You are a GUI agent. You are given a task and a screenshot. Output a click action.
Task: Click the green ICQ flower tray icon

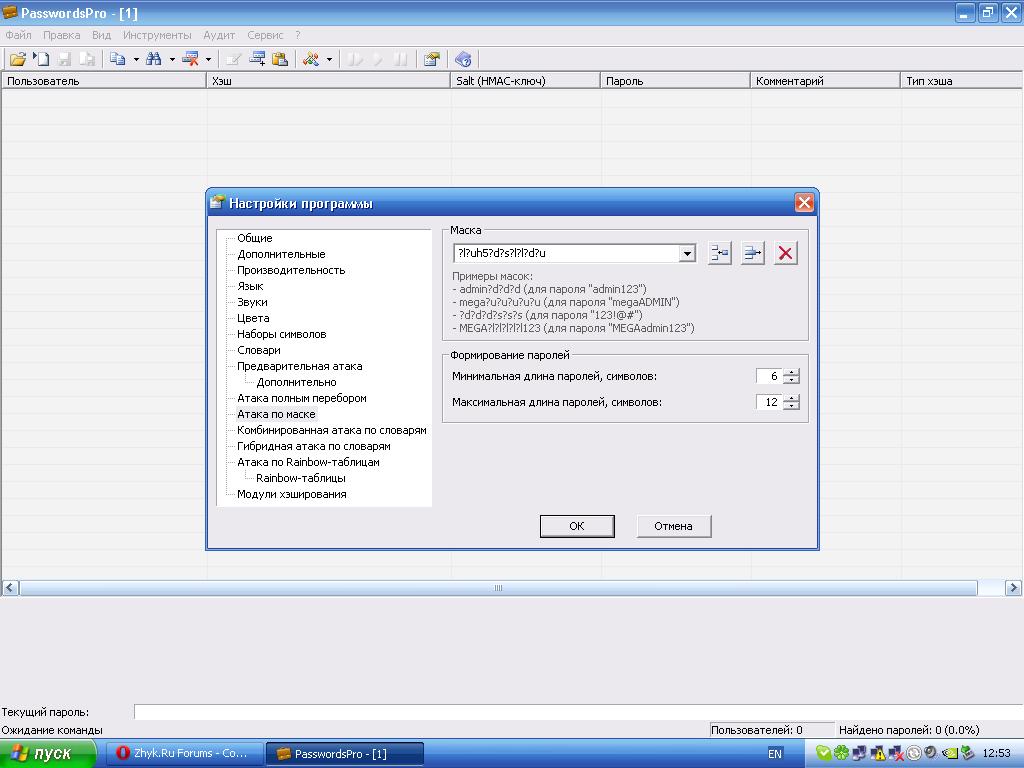point(842,753)
